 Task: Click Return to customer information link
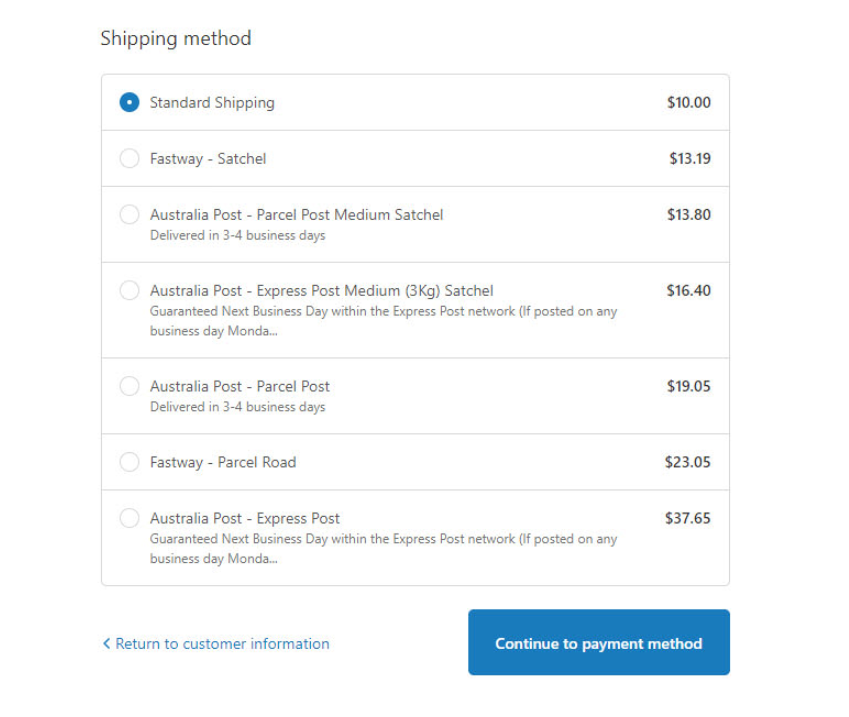[222, 644]
